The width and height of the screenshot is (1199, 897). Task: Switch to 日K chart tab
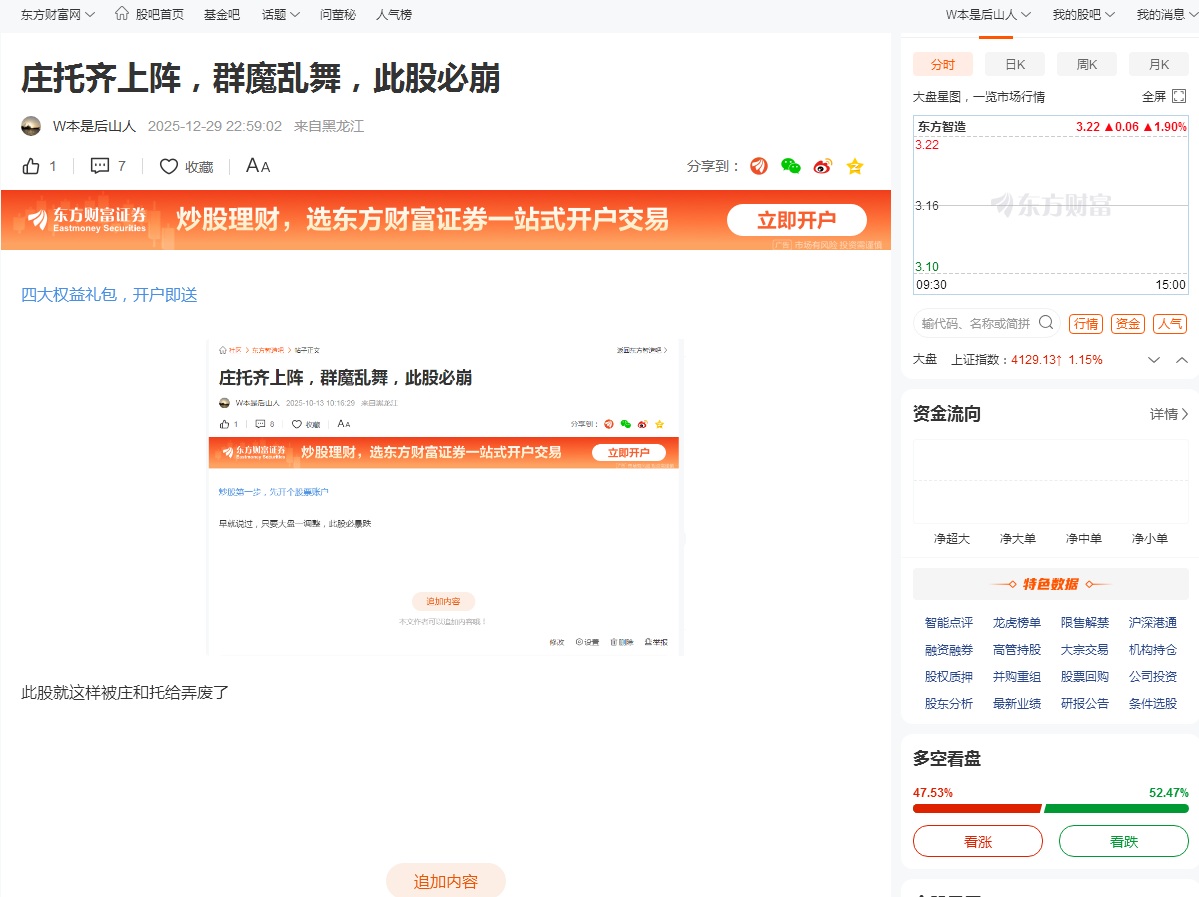[x=1015, y=64]
